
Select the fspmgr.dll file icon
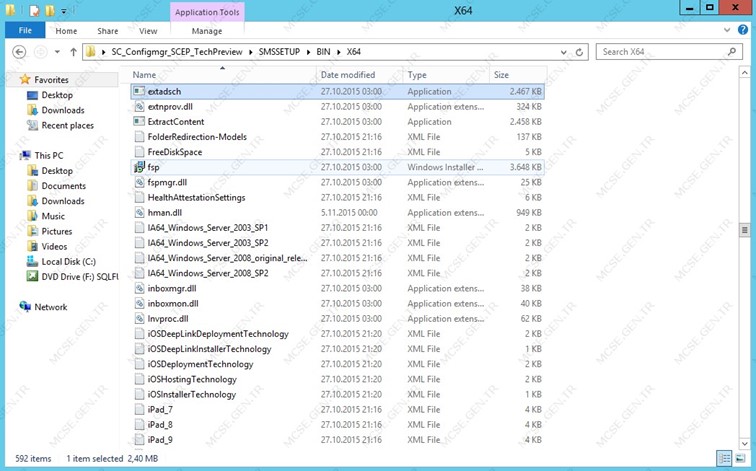[139, 182]
